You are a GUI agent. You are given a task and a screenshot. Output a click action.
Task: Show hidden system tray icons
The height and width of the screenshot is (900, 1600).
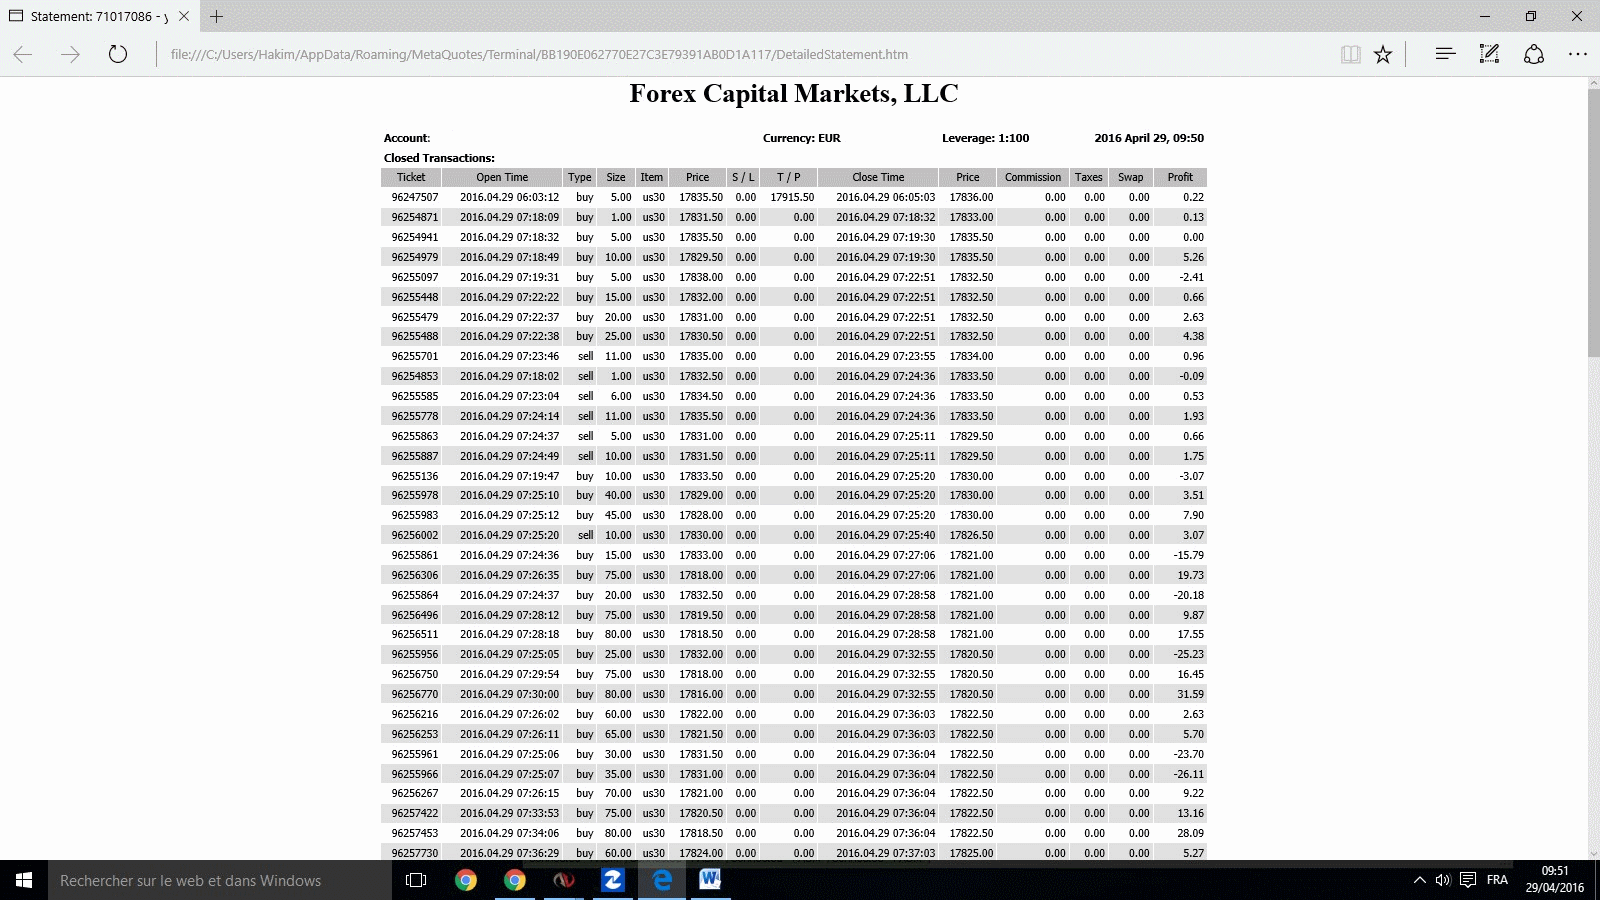pyautogui.click(x=1419, y=880)
